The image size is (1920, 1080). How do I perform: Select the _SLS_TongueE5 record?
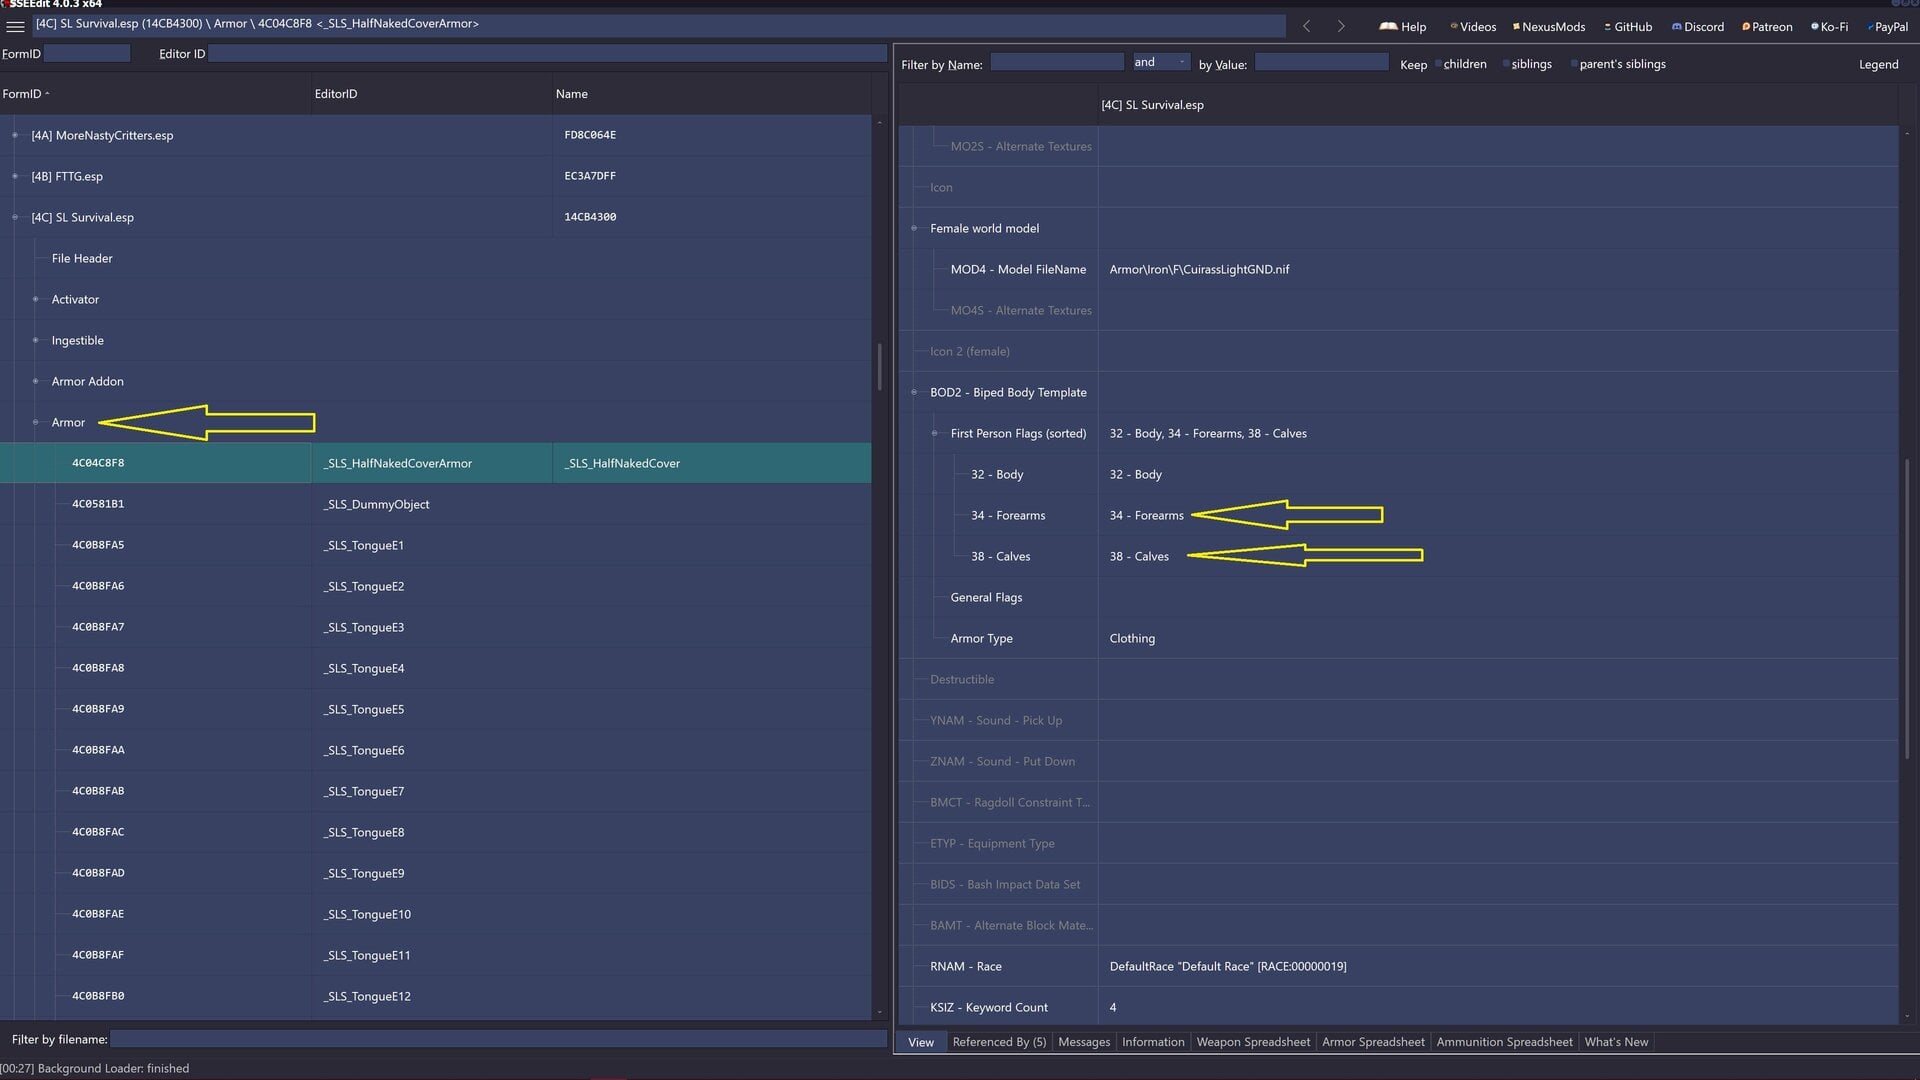coord(435,709)
